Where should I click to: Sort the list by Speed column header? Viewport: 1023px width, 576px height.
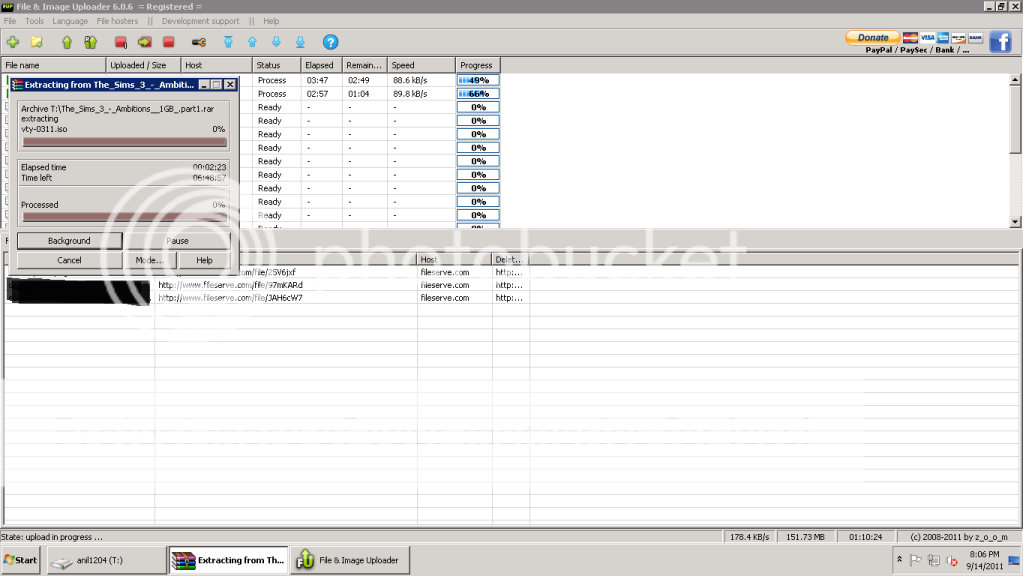pos(421,66)
